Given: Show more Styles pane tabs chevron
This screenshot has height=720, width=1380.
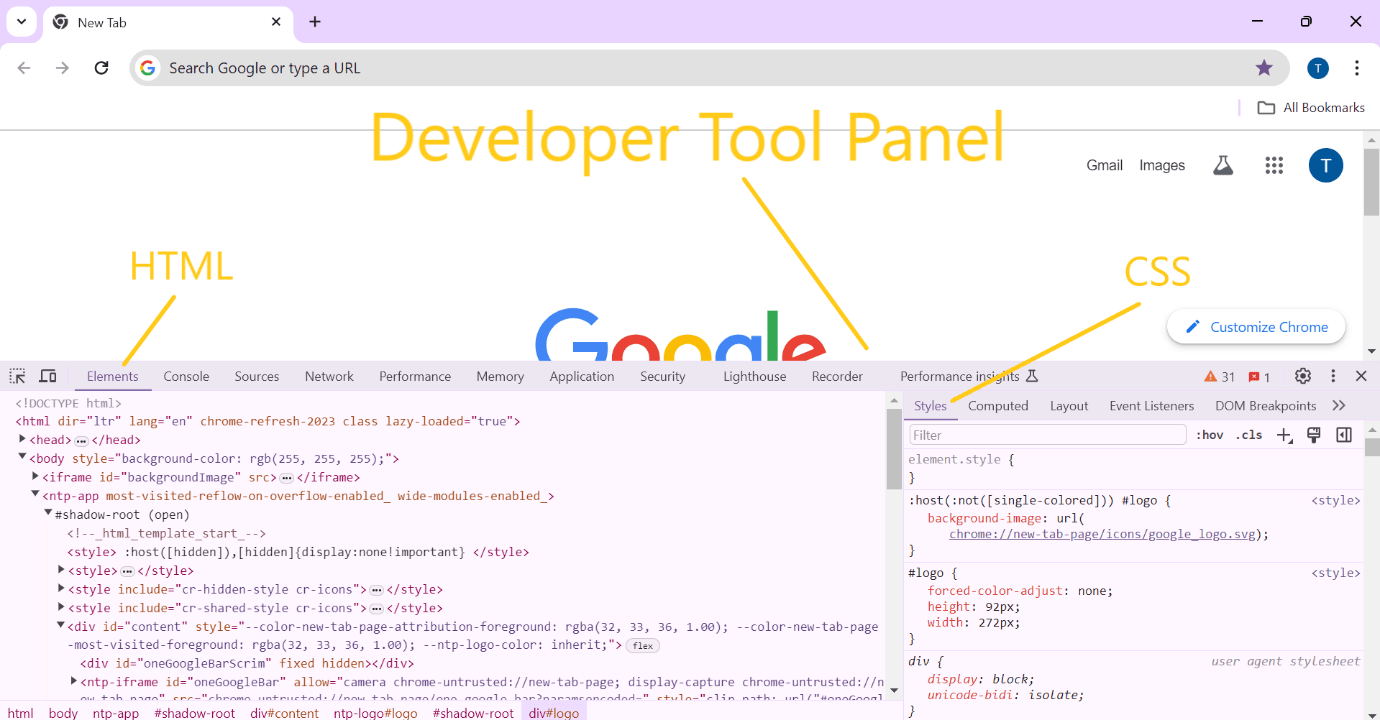Looking at the screenshot, I should pyautogui.click(x=1339, y=405).
